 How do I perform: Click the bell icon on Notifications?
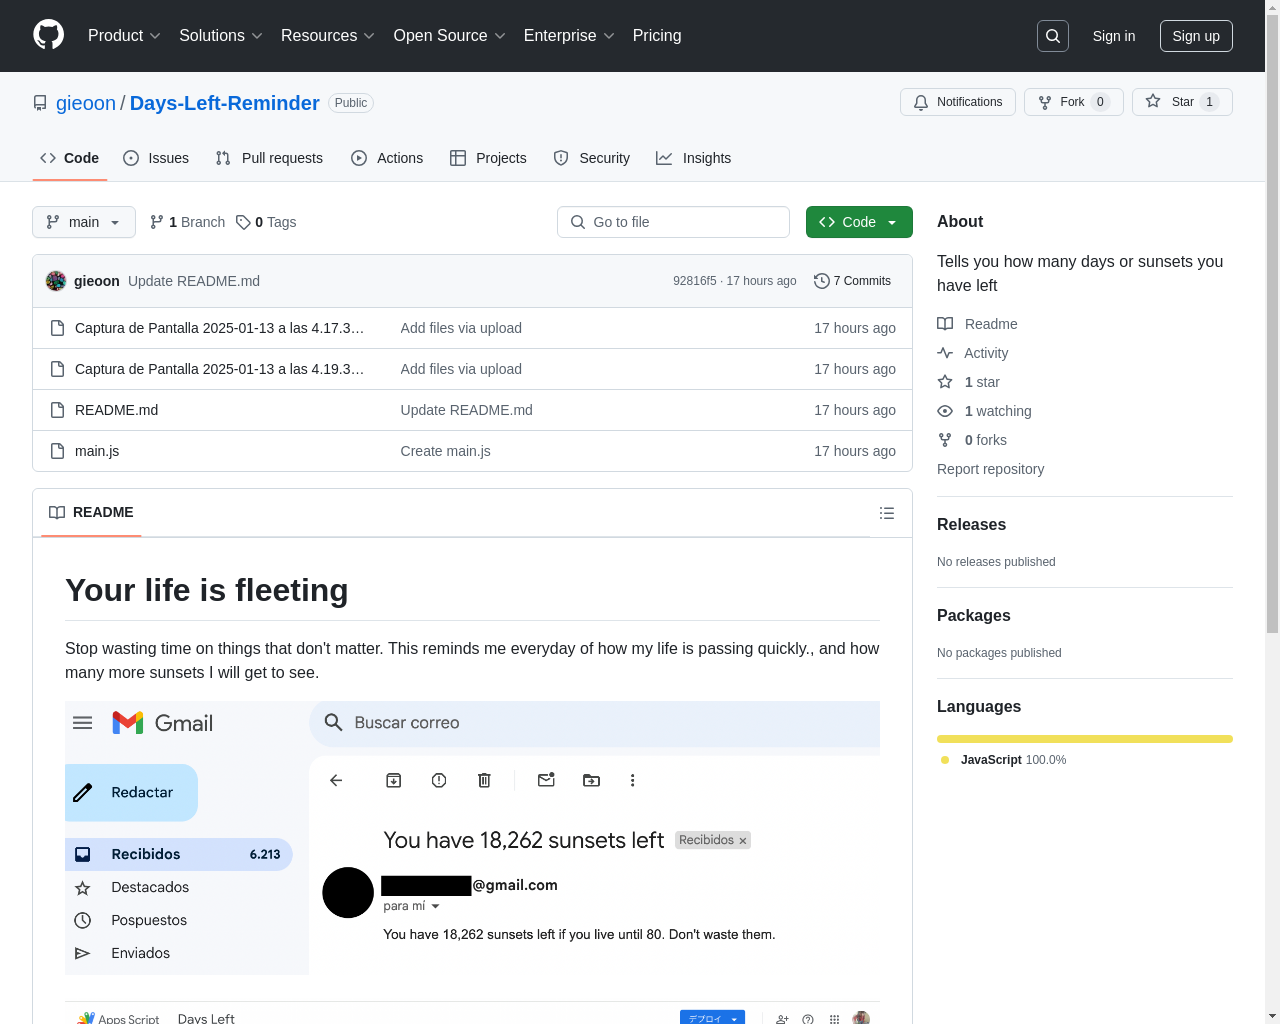click(921, 102)
